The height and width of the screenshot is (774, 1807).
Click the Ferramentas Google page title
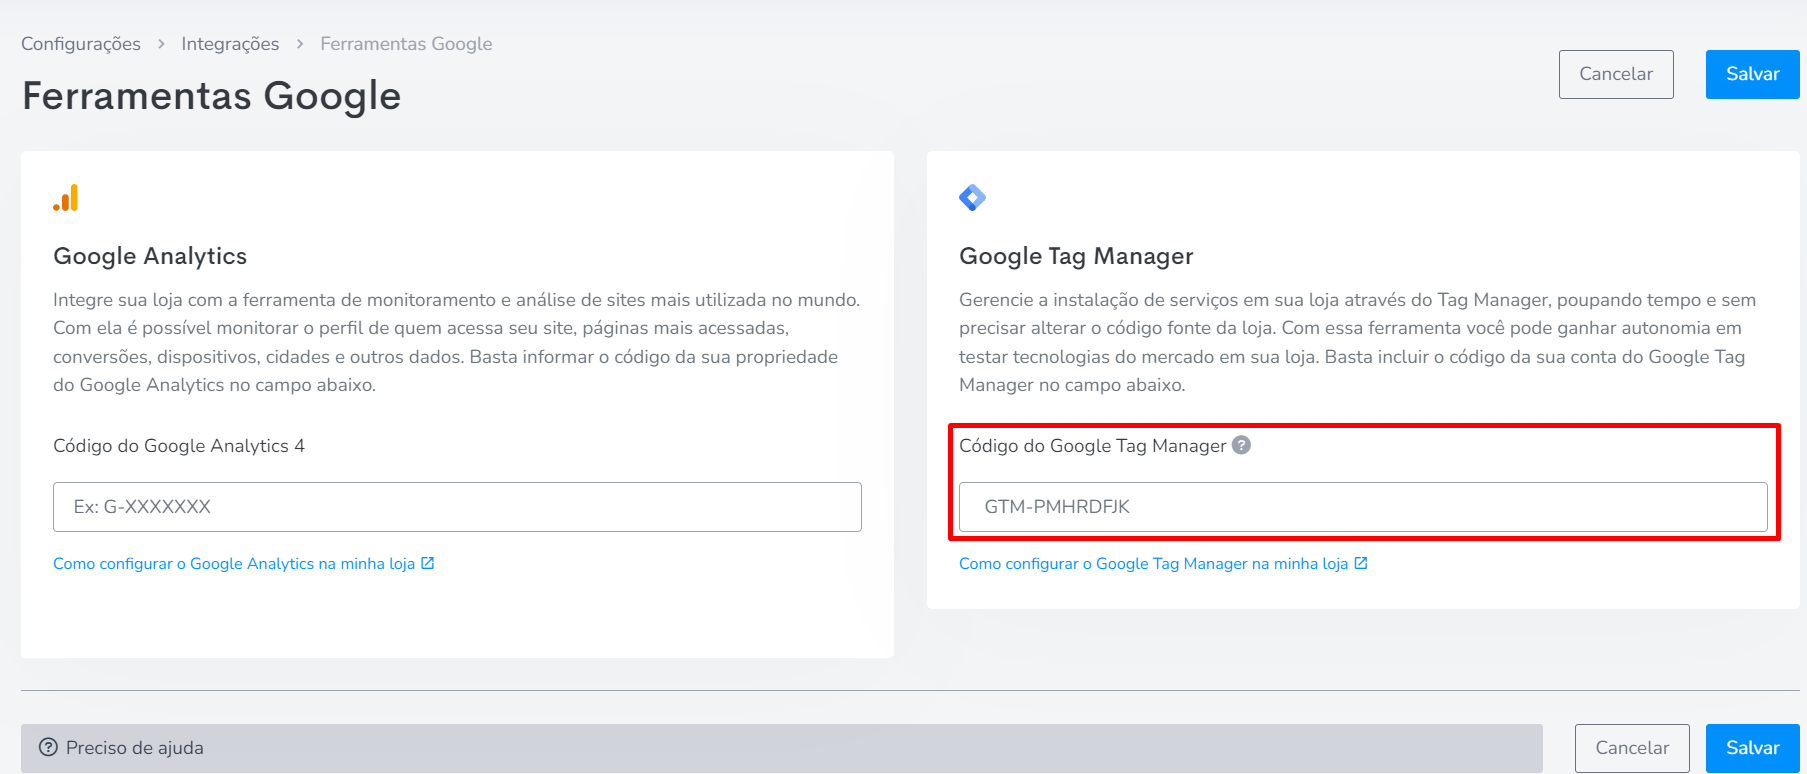[x=211, y=96]
